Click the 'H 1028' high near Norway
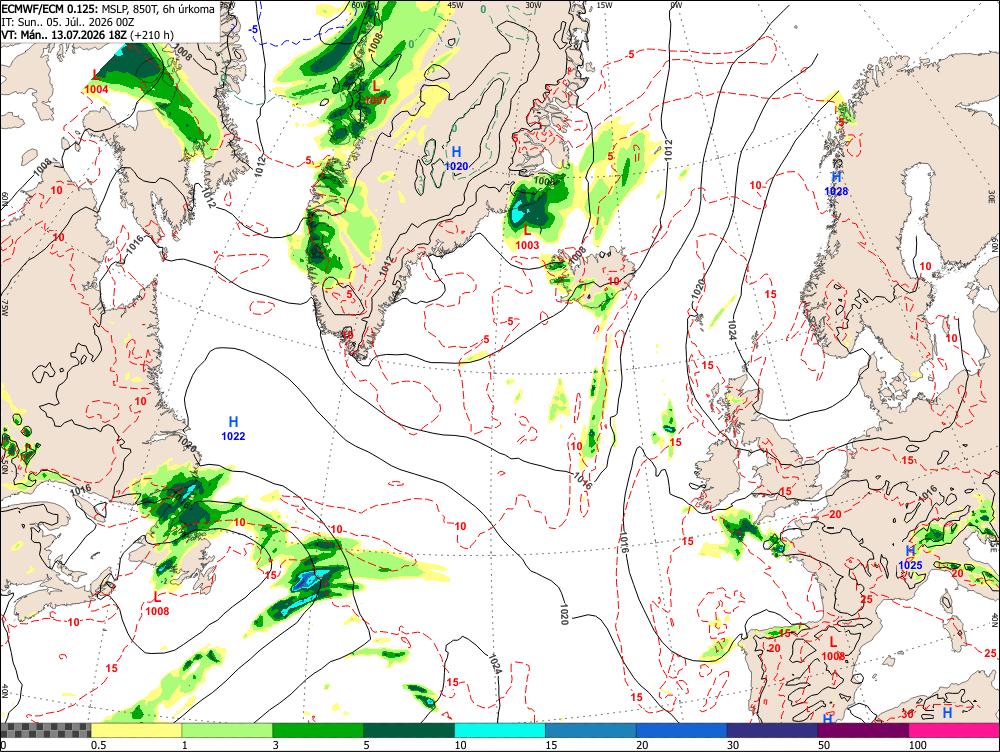This screenshot has height=752, width=1000. point(836,184)
